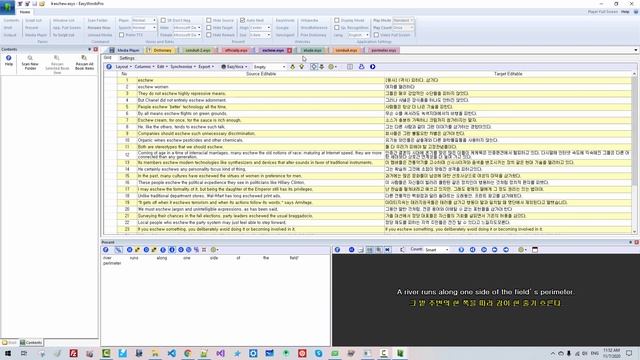The height and width of the screenshot is (360, 640).
Task: Open Skype from taskbar
Action: (318, 353)
